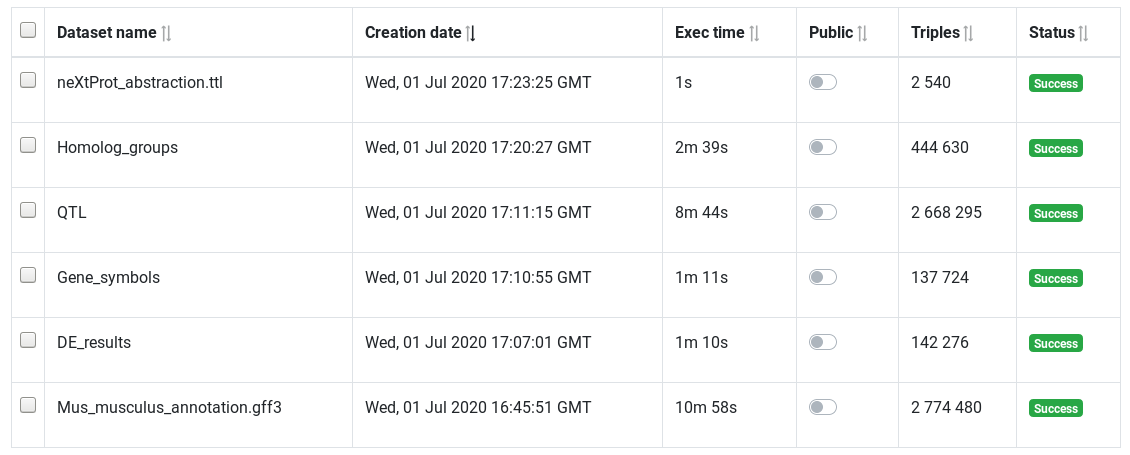Click the Homolog_groups Success status badge
Viewport: 1130px width, 455px height.
pyautogui.click(x=1056, y=149)
